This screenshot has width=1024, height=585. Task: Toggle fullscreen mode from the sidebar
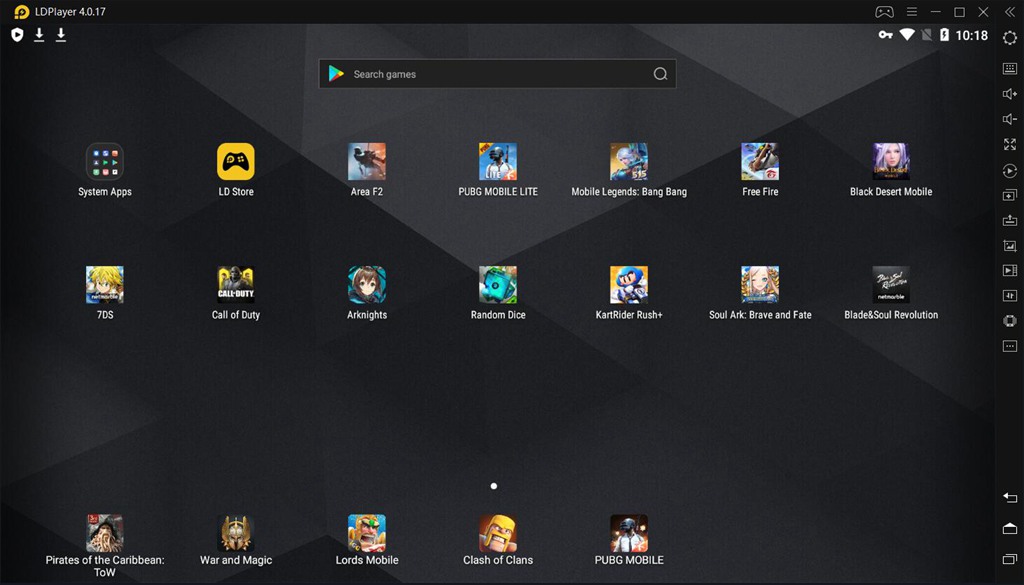pyautogui.click(x=1010, y=144)
